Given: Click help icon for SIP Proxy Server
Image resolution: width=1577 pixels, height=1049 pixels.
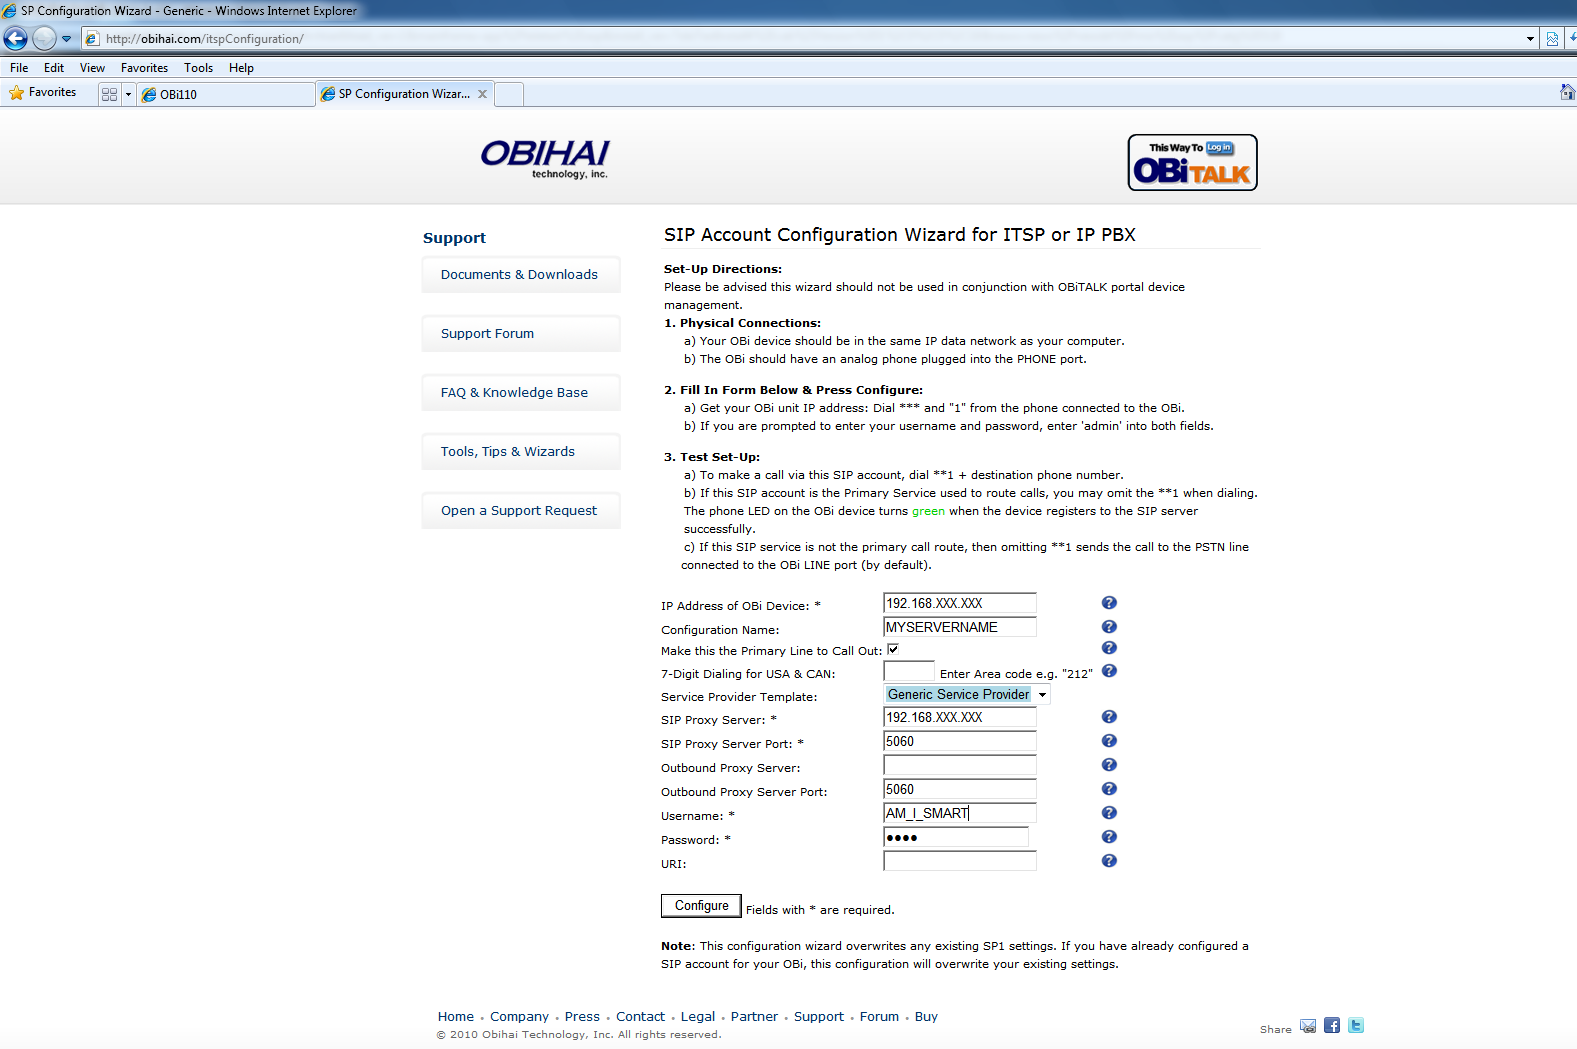Looking at the screenshot, I should point(1109,717).
